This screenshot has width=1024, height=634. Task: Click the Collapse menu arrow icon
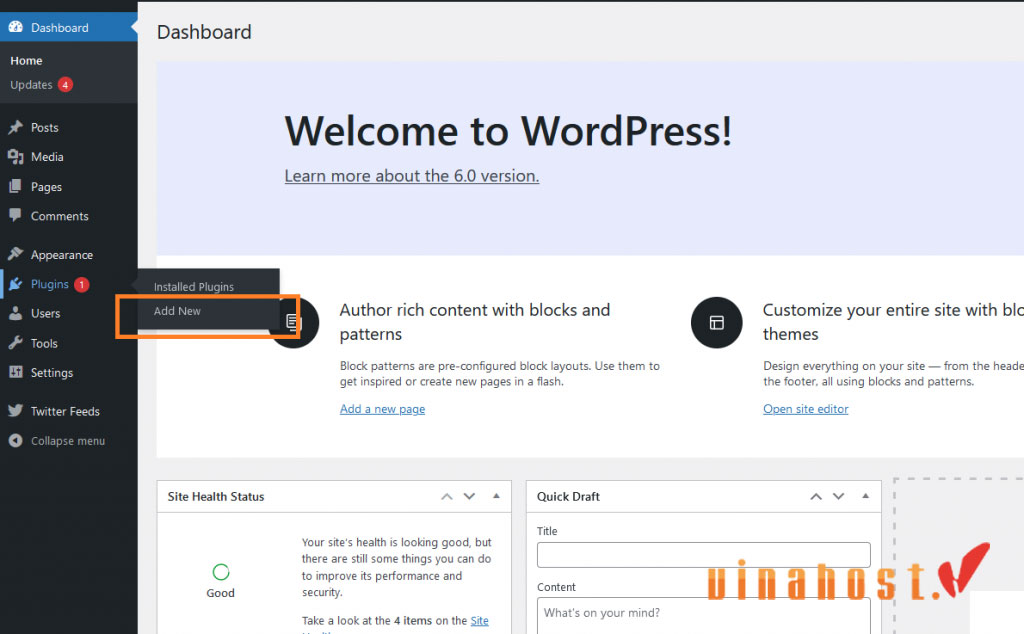[x=16, y=441]
